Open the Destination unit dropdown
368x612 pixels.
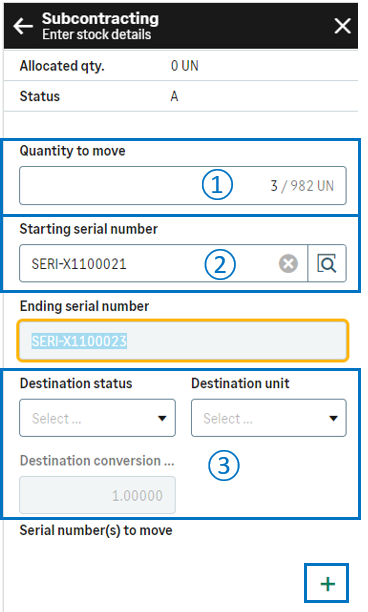coord(268,418)
